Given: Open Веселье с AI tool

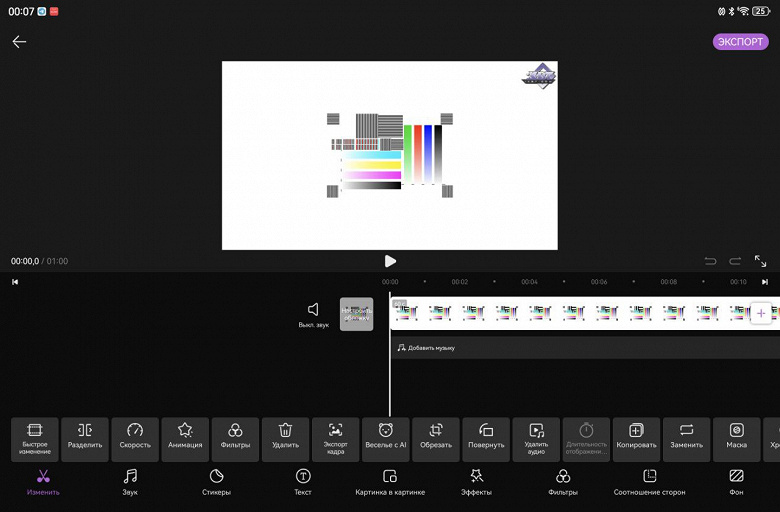Looking at the screenshot, I should pos(386,439).
